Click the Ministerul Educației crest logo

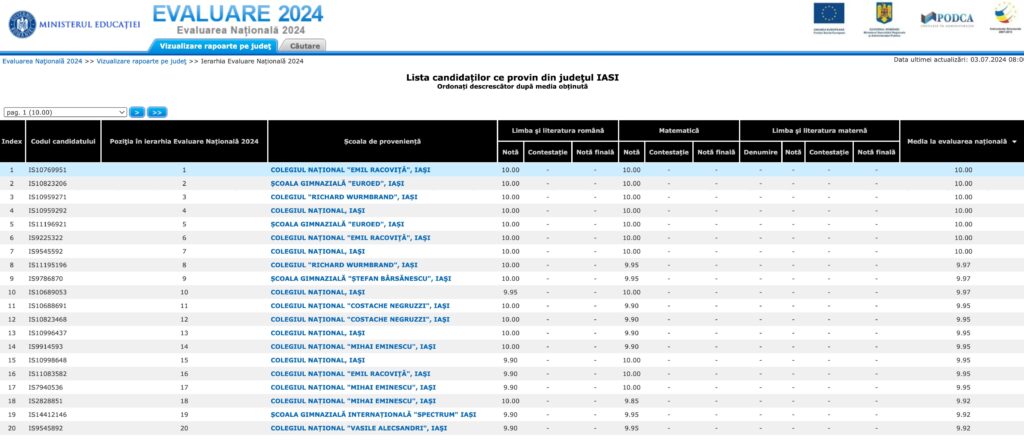[x=21, y=19]
